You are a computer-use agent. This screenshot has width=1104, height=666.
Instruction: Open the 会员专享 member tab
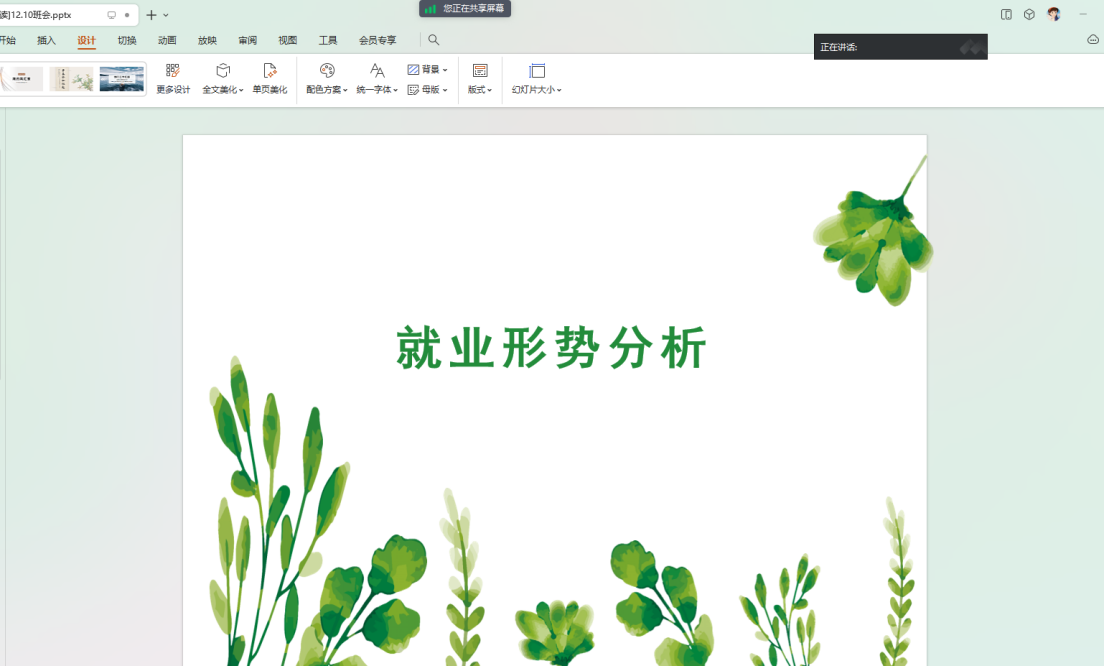pos(377,40)
